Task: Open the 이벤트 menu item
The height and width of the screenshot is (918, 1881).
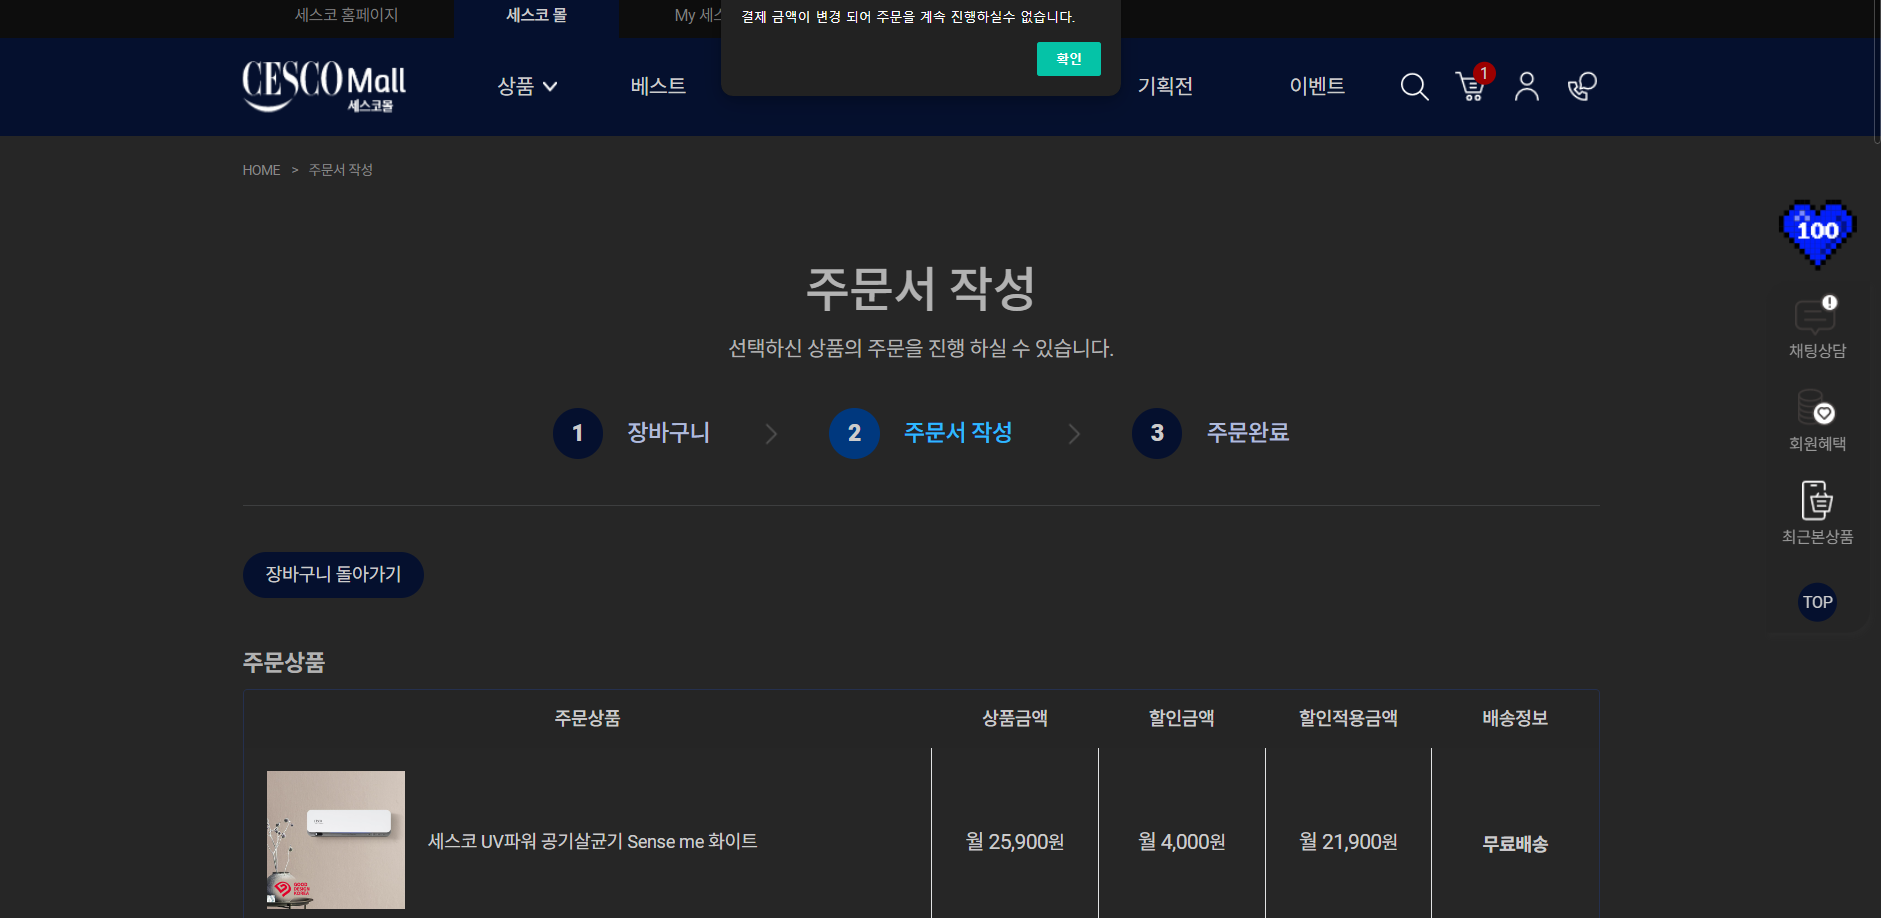Action: coord(1317,87)
